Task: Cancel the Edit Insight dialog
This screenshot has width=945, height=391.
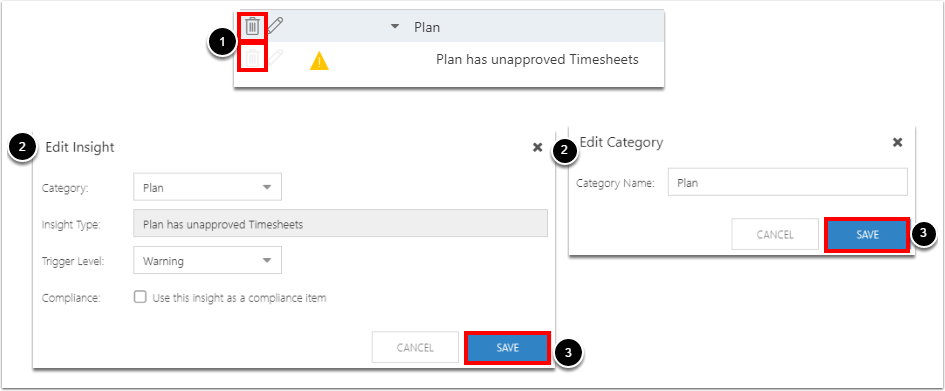Action: (x=415, y=348)
